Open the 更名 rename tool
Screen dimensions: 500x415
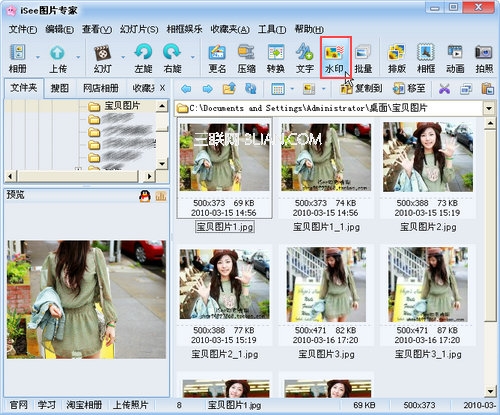coord(217,58)
